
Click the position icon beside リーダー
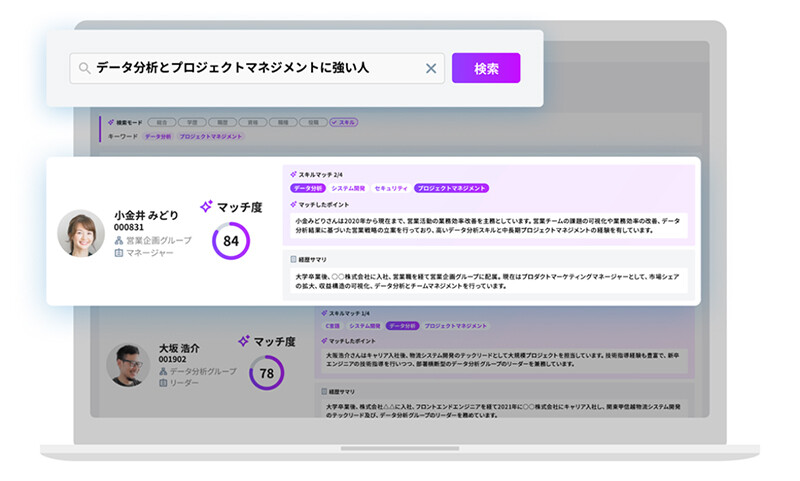tap(163, 383)
